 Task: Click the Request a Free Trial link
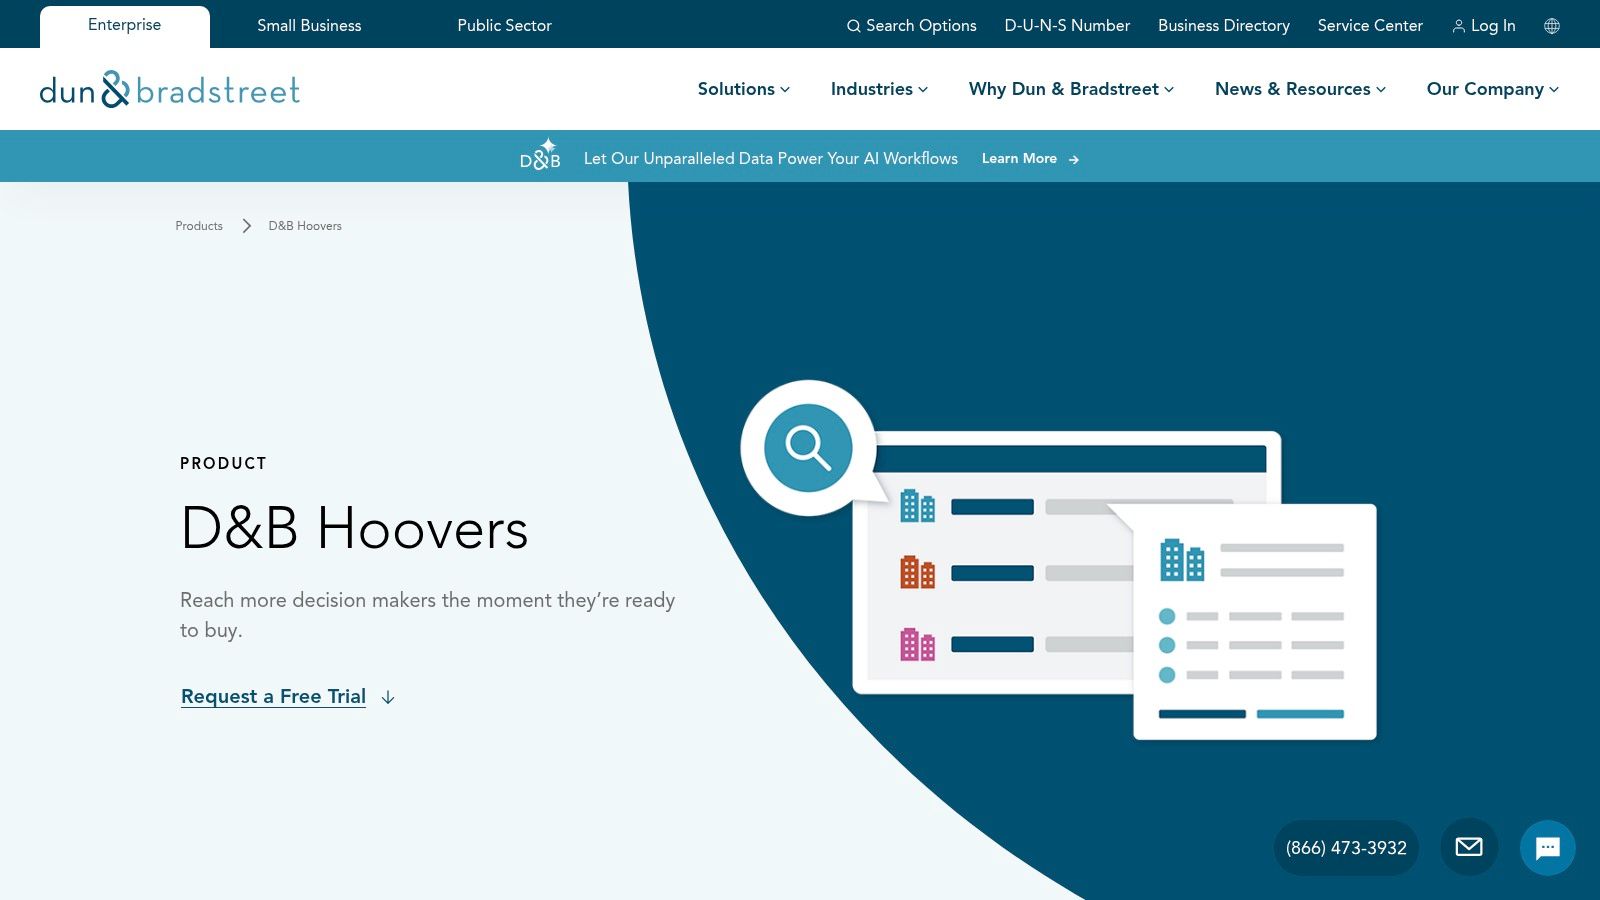[272, 696]
